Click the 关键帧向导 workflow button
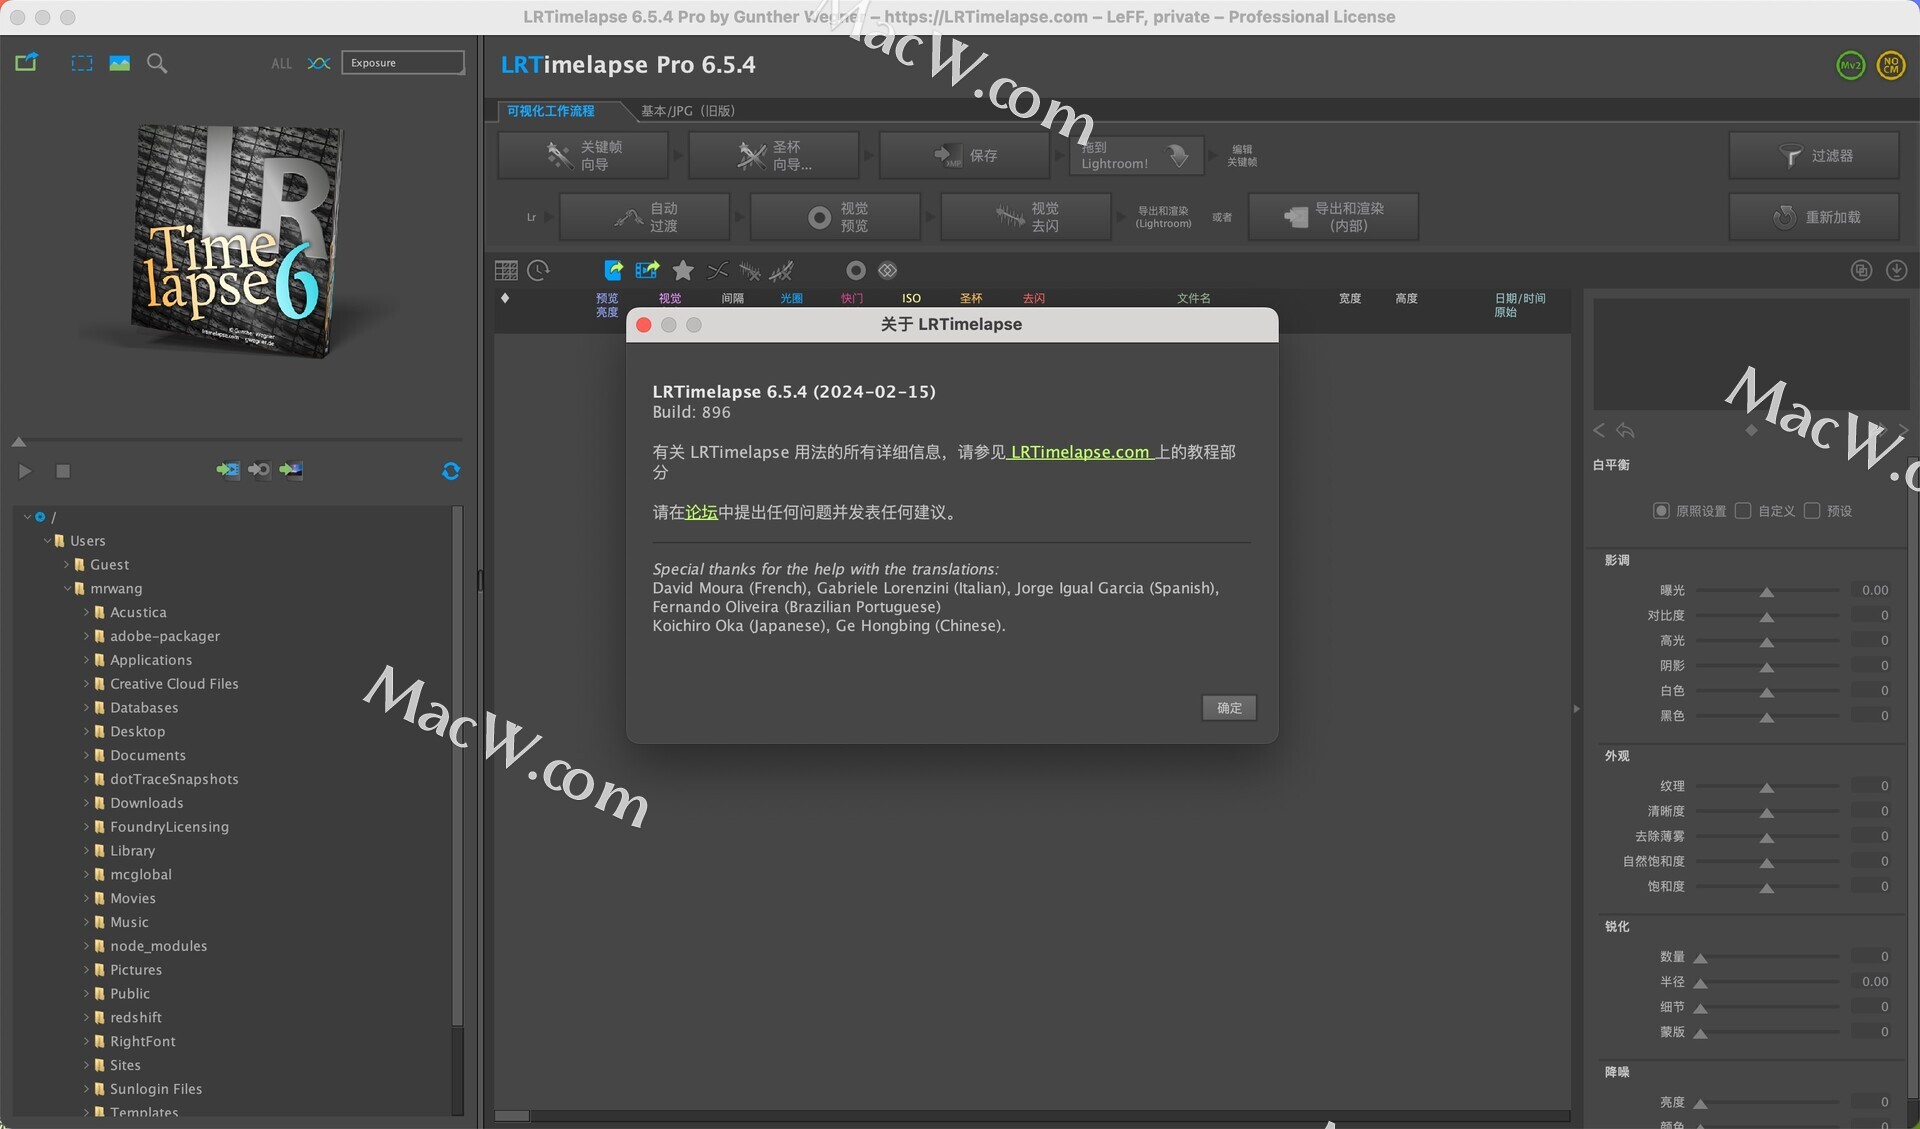This screenshot has height=1129, width=1920. click(x=583, y=155)
